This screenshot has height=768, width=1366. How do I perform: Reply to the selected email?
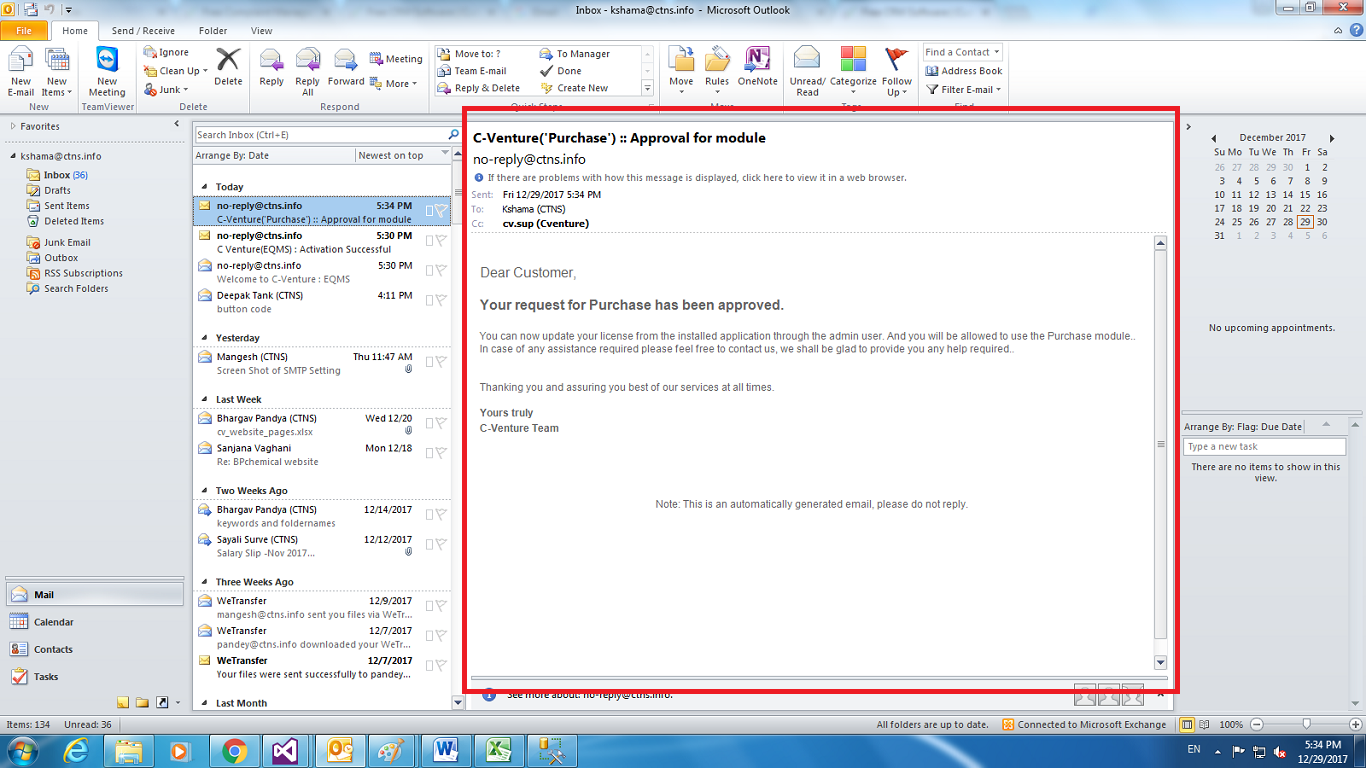tap(272, 68)
